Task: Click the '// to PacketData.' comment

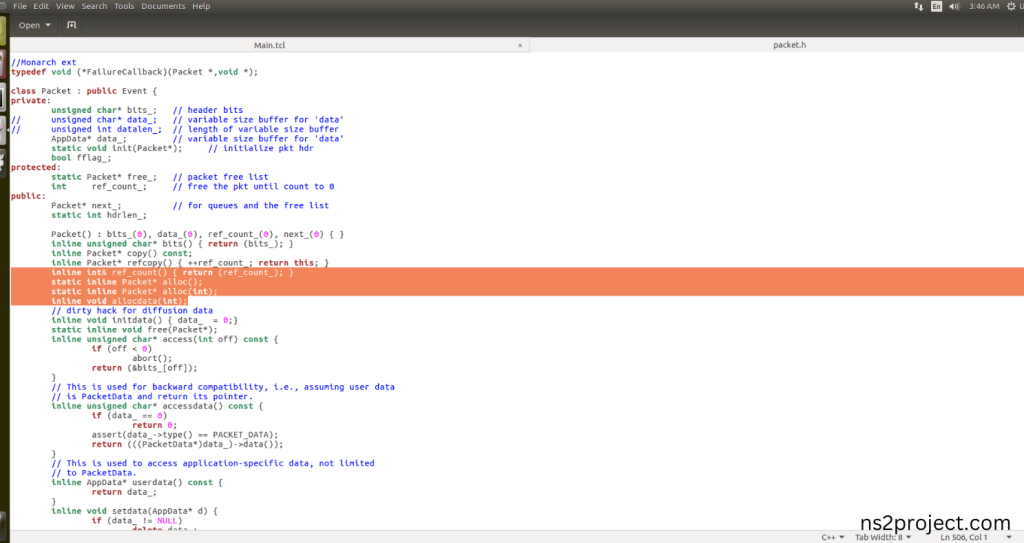Action: pos(93,473)
